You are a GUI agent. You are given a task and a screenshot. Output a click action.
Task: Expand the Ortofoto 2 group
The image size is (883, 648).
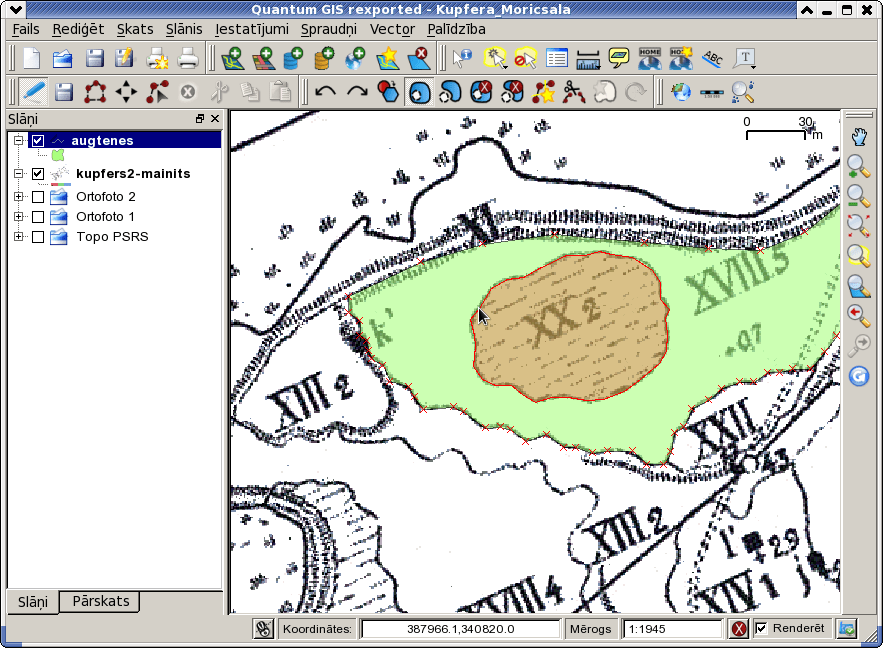(19, 197)
